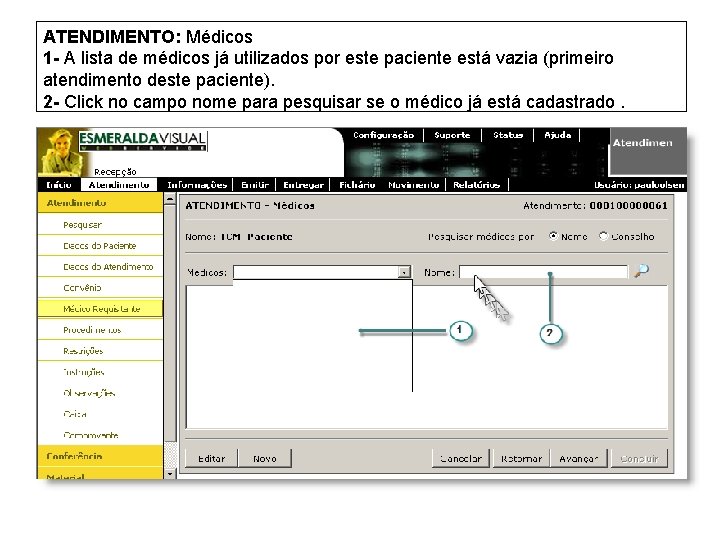Click the magnifier search icon beside Nome
720x540 pixels.
click(x=641, y=271)
